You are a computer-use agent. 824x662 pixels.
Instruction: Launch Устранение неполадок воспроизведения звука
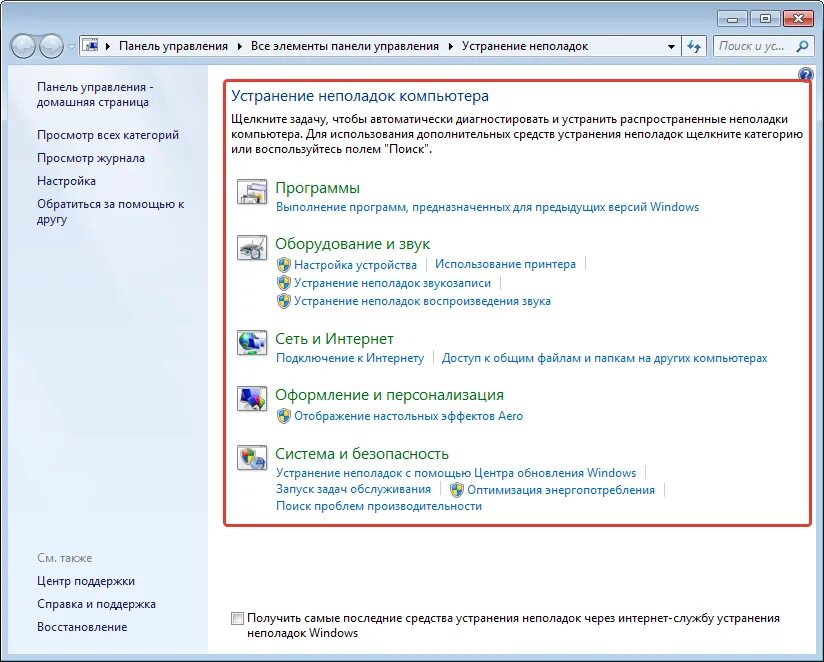coord(423,301)
